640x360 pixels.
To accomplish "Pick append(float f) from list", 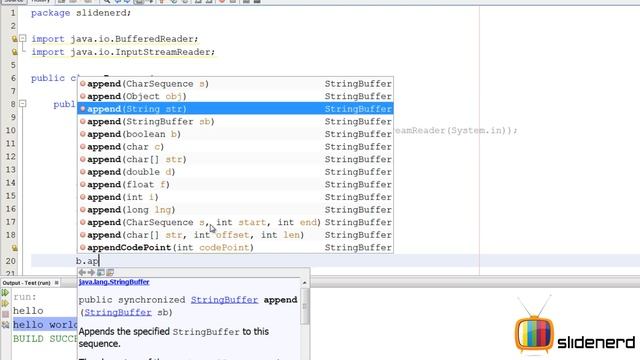I will 236,184.
